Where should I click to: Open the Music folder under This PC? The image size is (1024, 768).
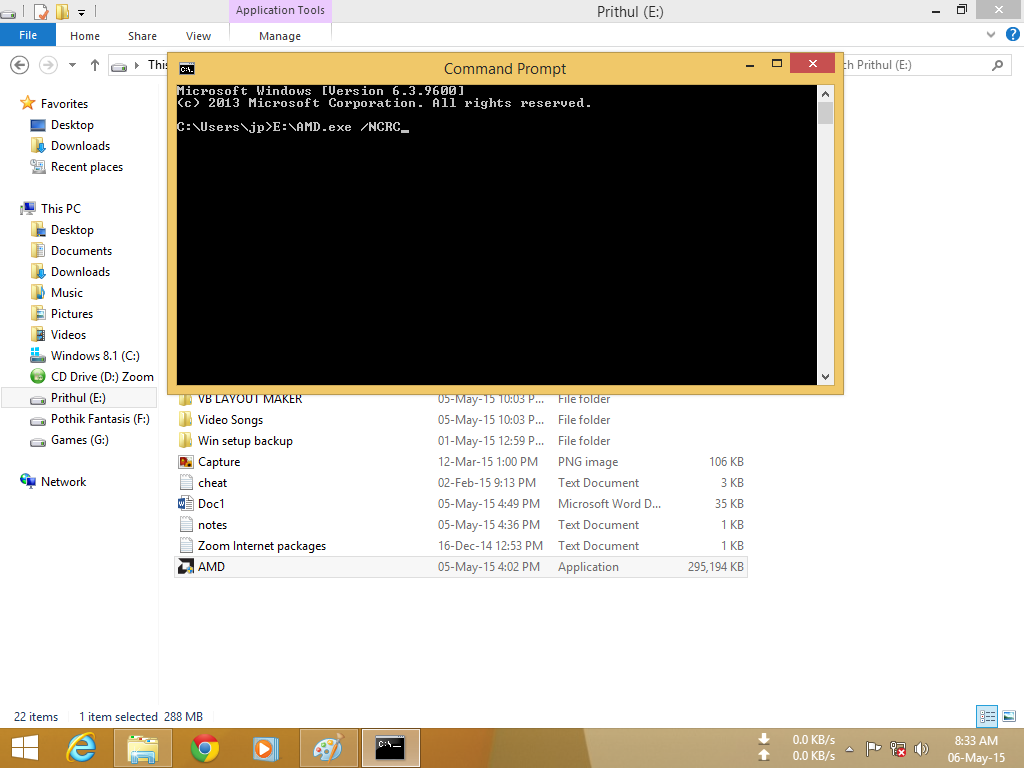coord(67,293)
